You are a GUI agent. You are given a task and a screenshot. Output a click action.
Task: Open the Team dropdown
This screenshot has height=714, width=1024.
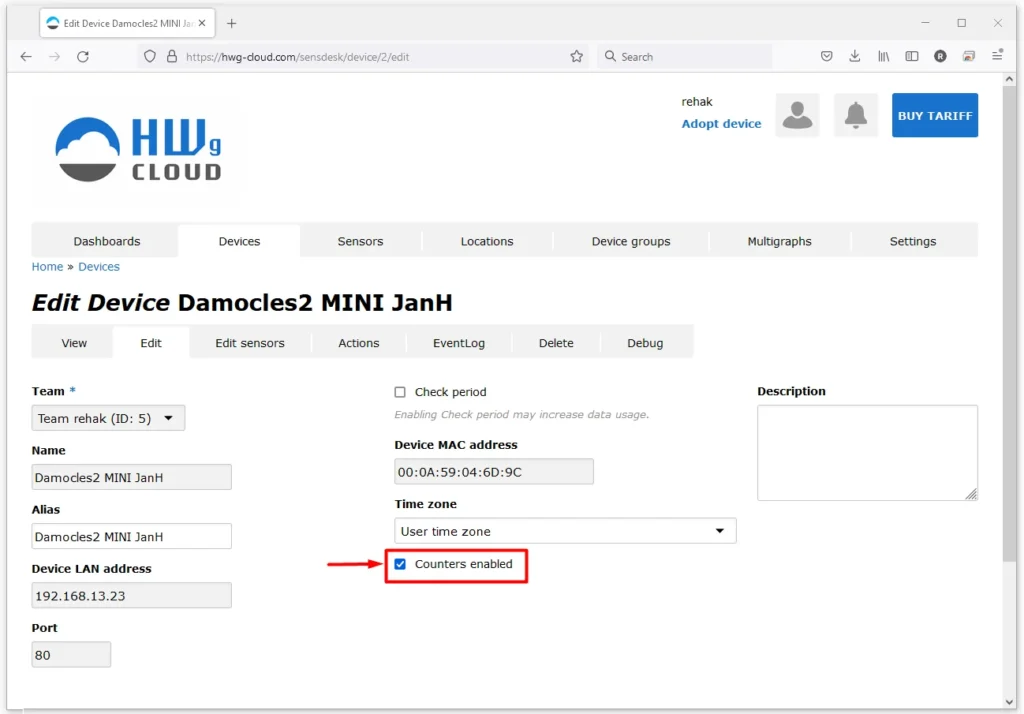[108, 418]
